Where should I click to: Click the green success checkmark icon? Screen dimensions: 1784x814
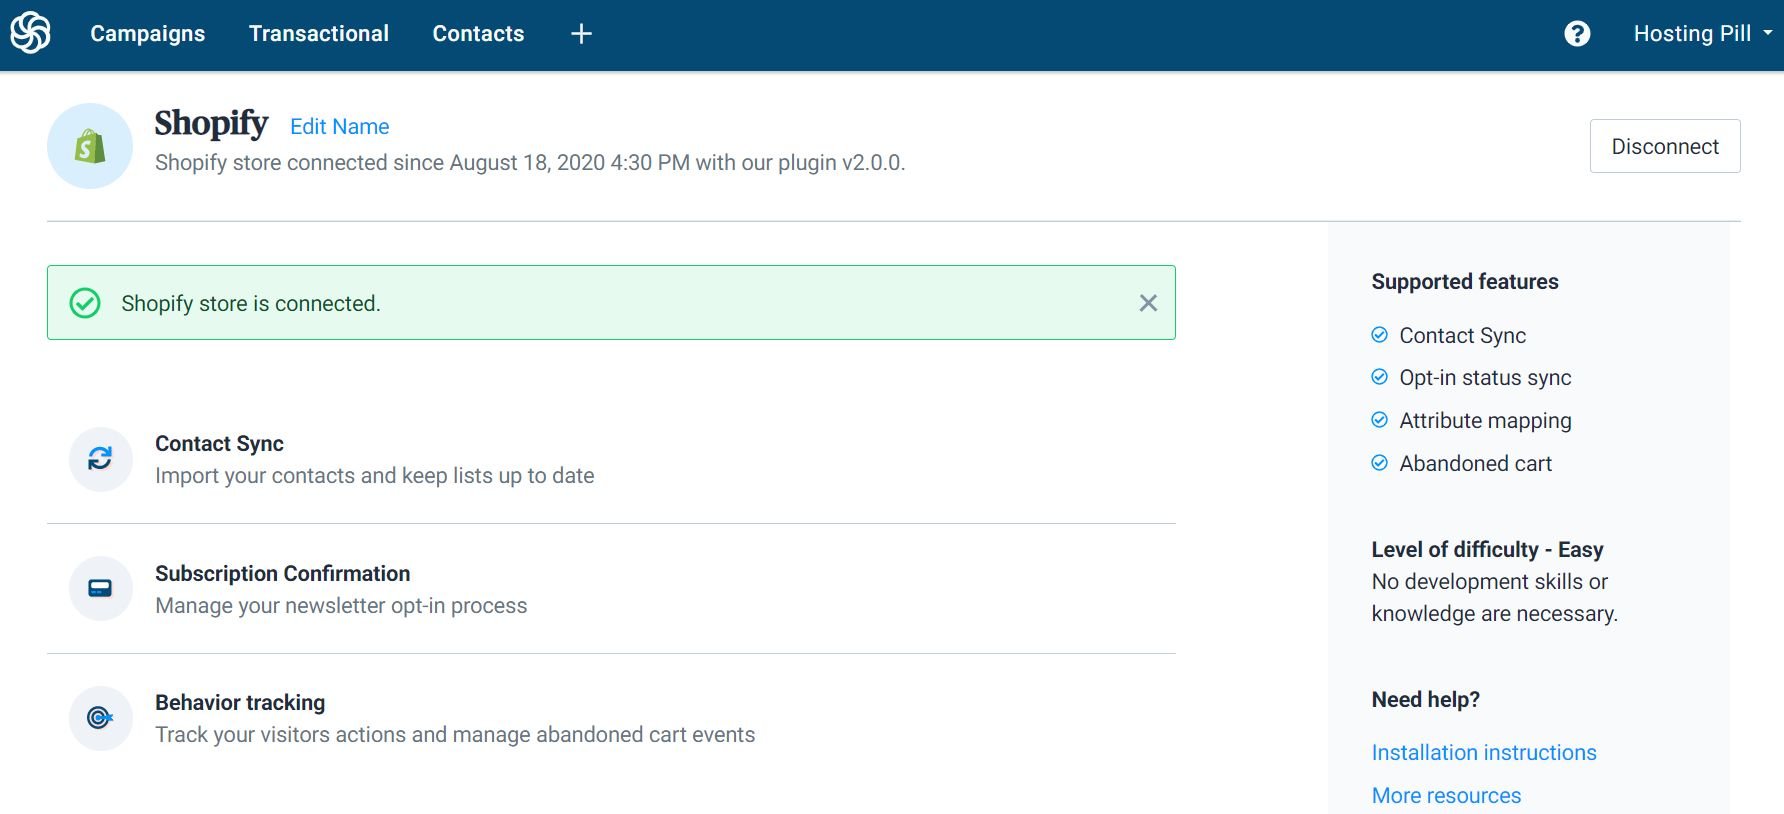(85, 303)
